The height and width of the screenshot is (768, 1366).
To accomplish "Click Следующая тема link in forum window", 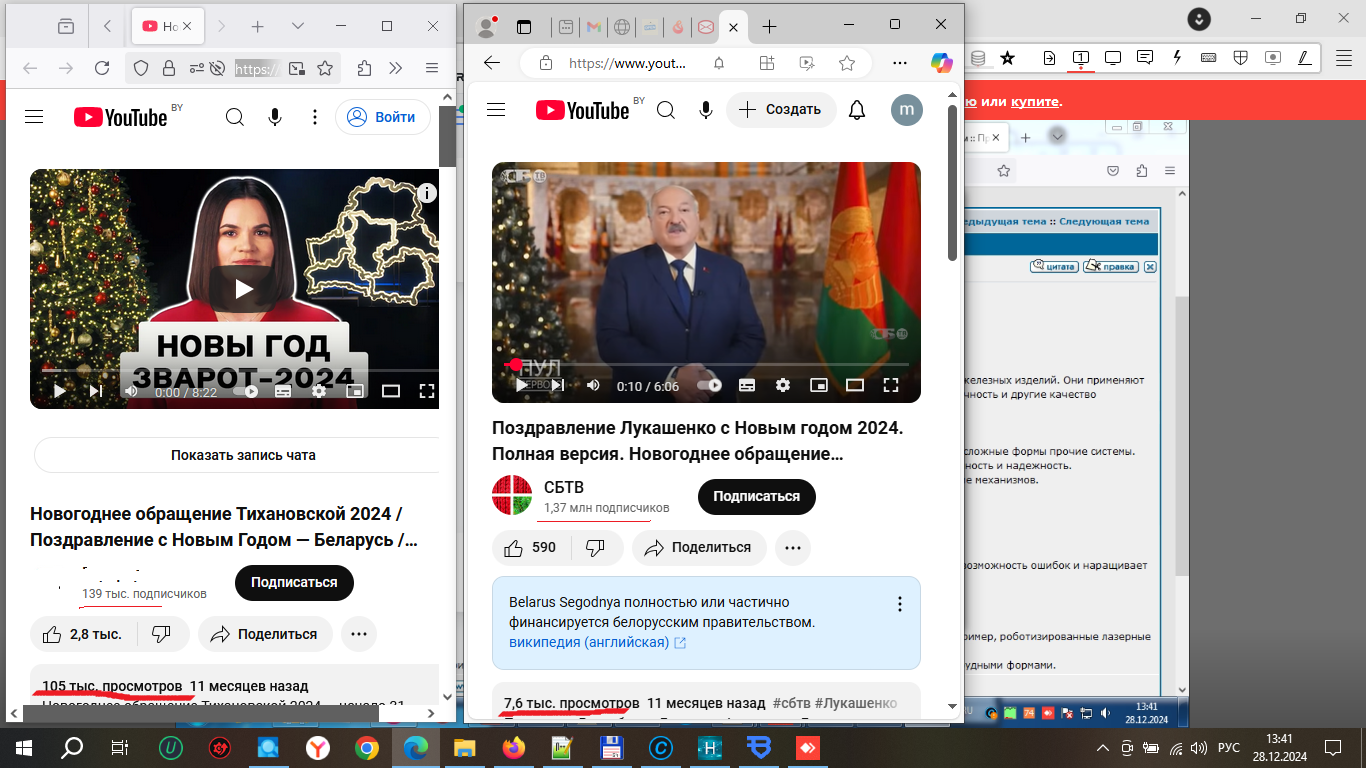I will [x=1104, y=221].
